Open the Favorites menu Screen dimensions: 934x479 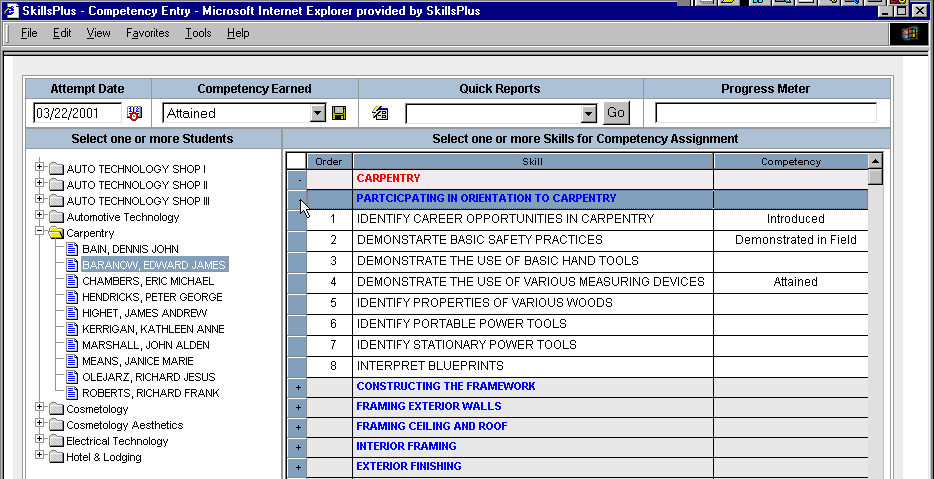[148, 33]
